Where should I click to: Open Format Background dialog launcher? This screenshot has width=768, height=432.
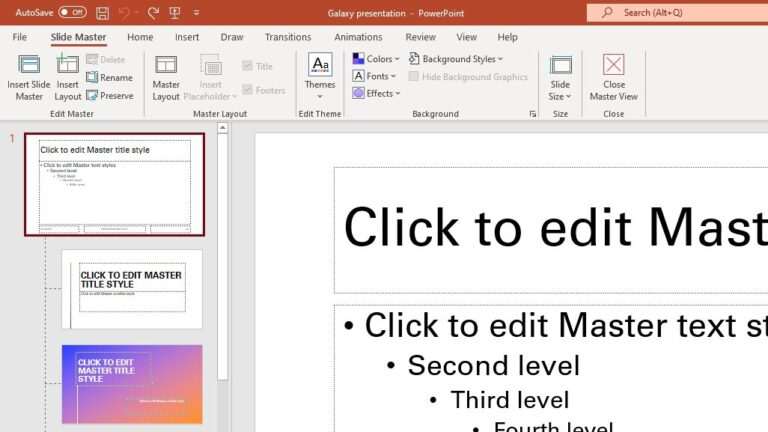(x=532, y=114)
